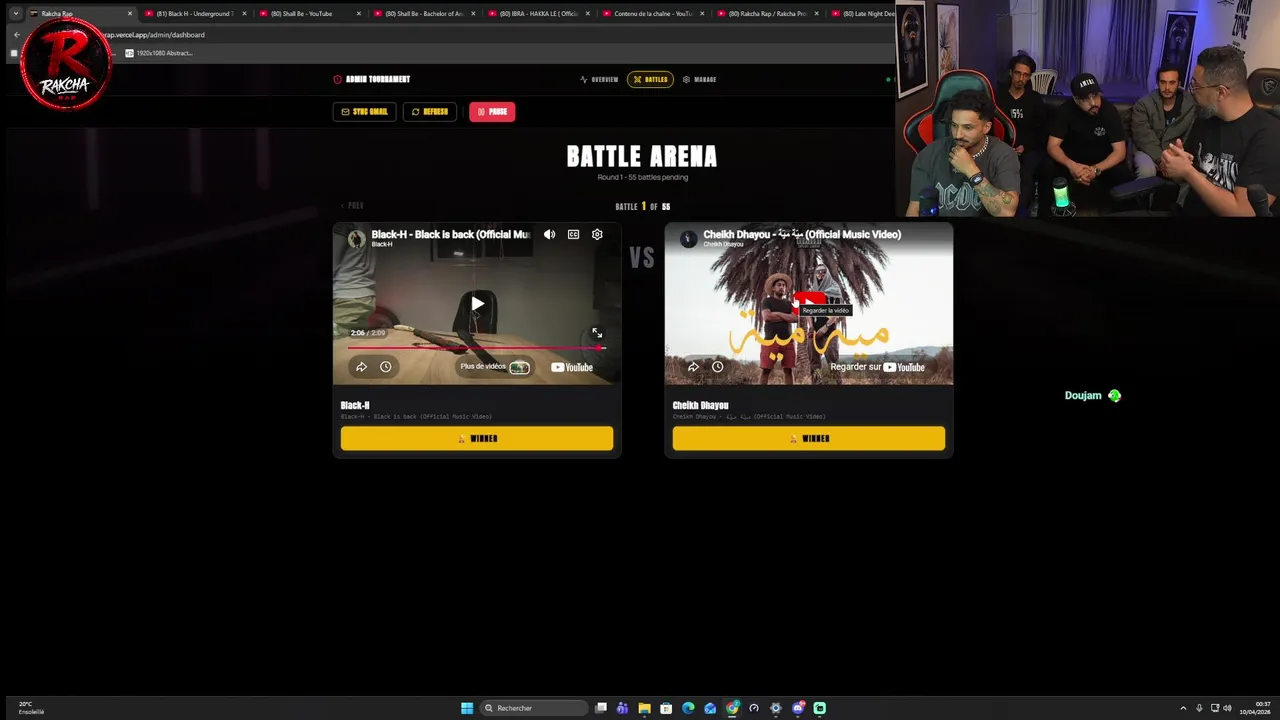Share the Cheikh Dhayou video

693,367
